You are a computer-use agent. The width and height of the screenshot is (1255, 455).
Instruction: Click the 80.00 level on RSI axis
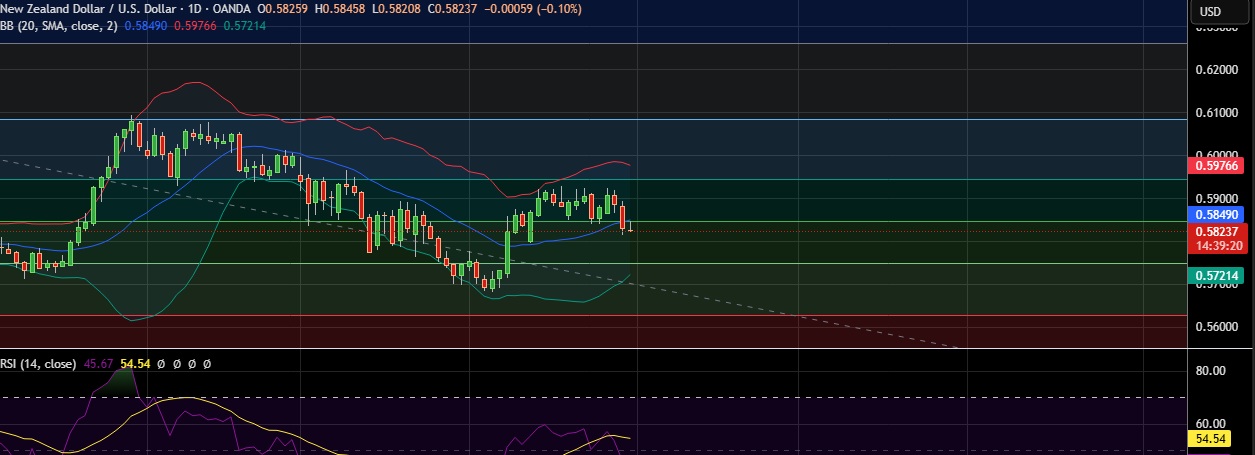(1211, 371)
